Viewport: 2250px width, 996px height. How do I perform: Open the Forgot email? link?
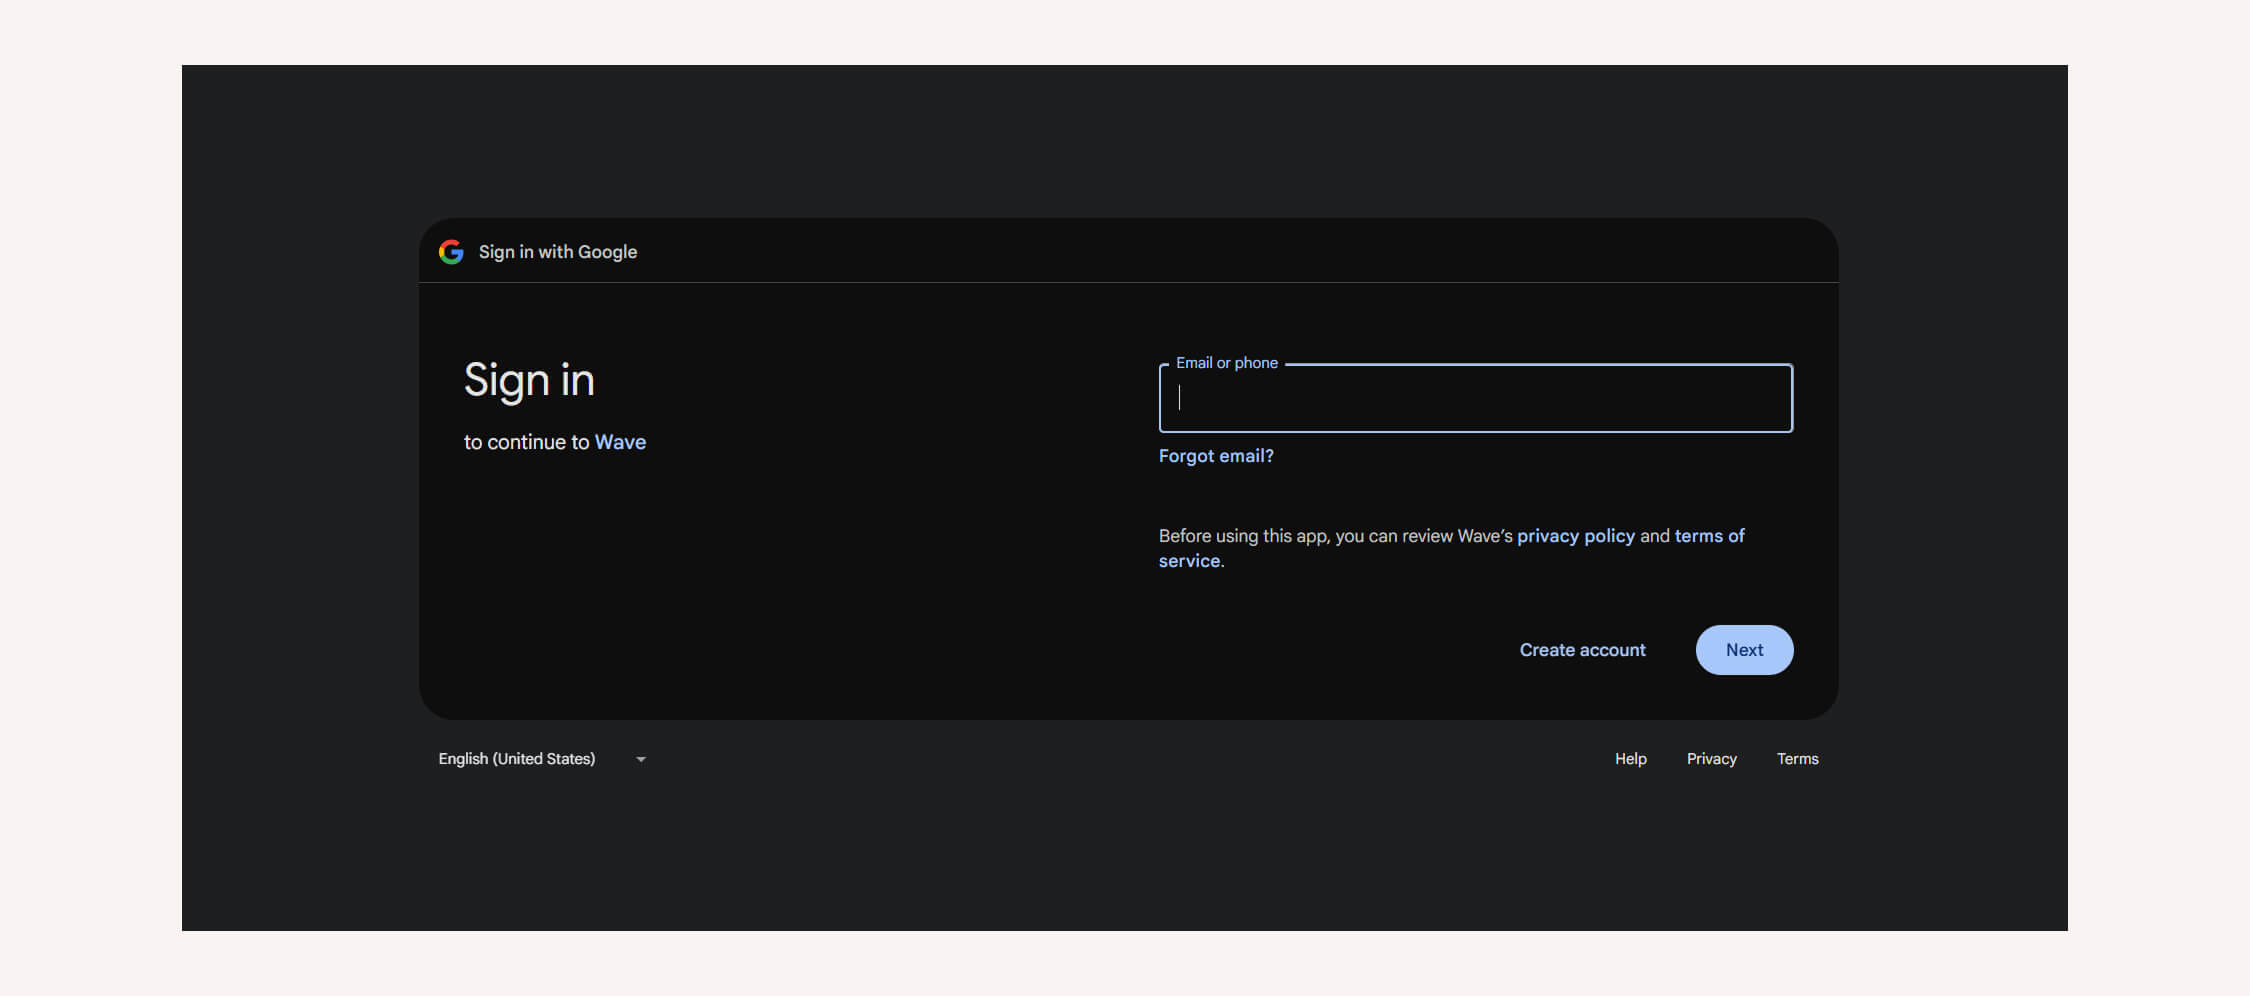coord(1215,455)
